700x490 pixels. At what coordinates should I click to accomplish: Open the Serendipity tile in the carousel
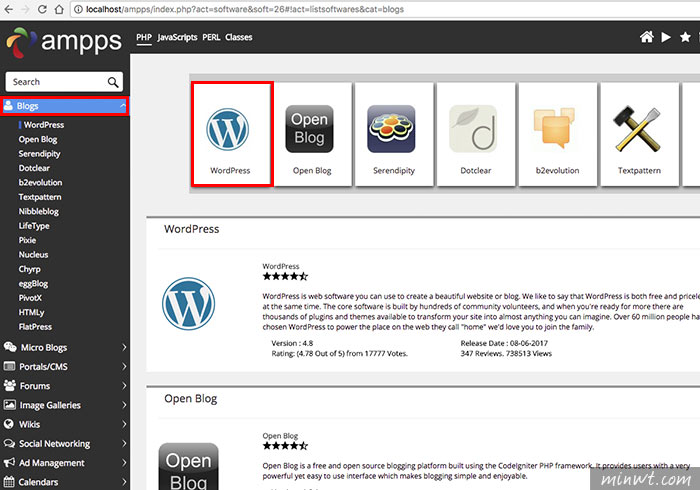(394, 134)
